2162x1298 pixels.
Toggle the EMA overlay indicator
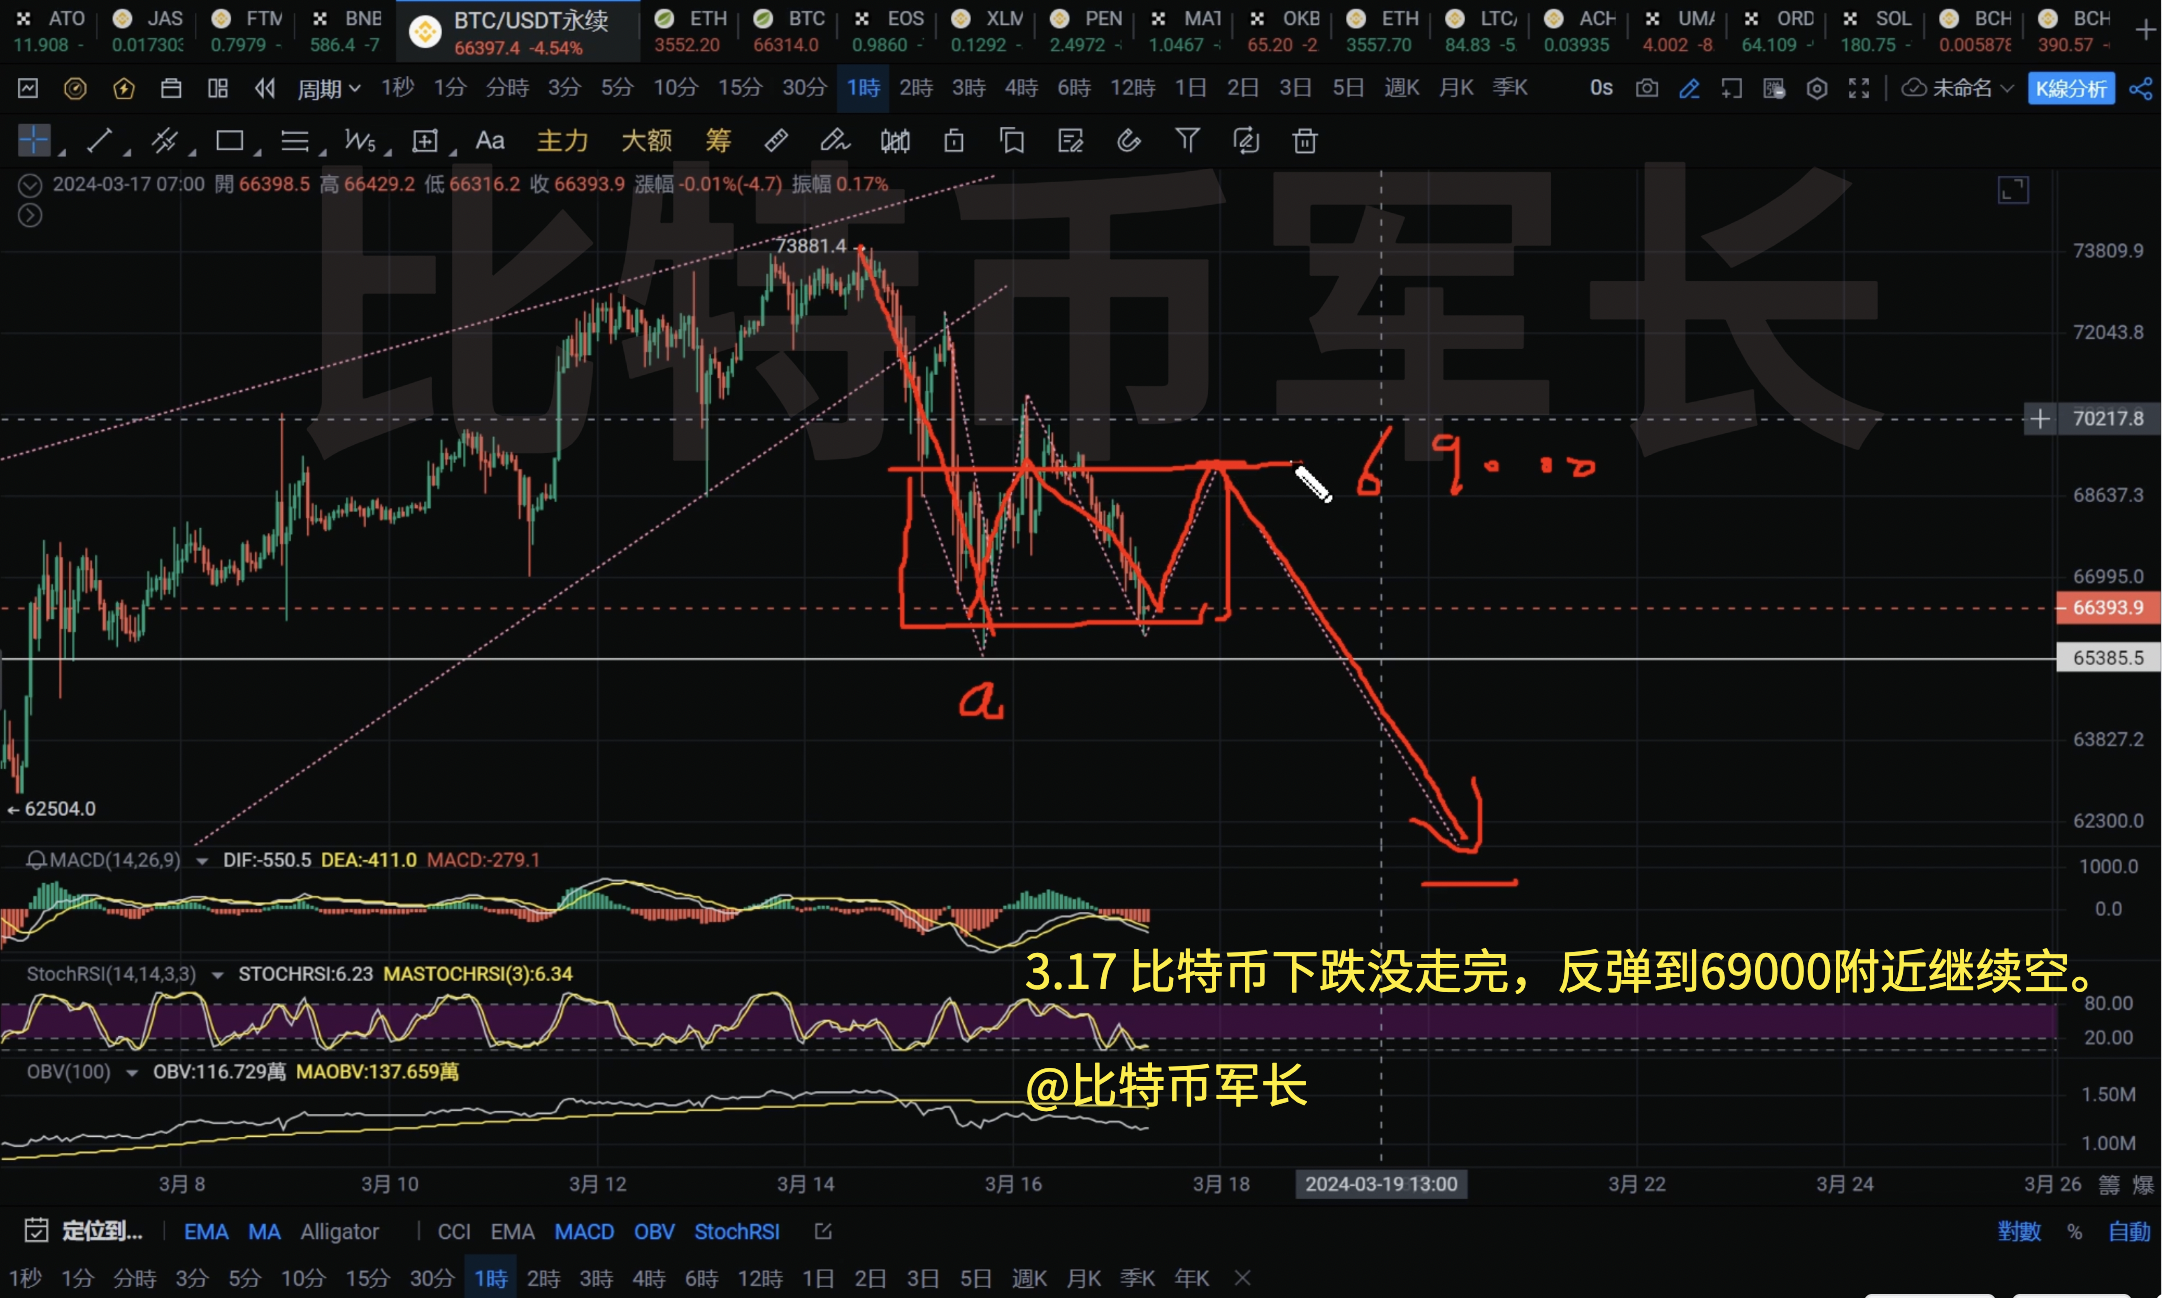click(x=206, y=1232)
